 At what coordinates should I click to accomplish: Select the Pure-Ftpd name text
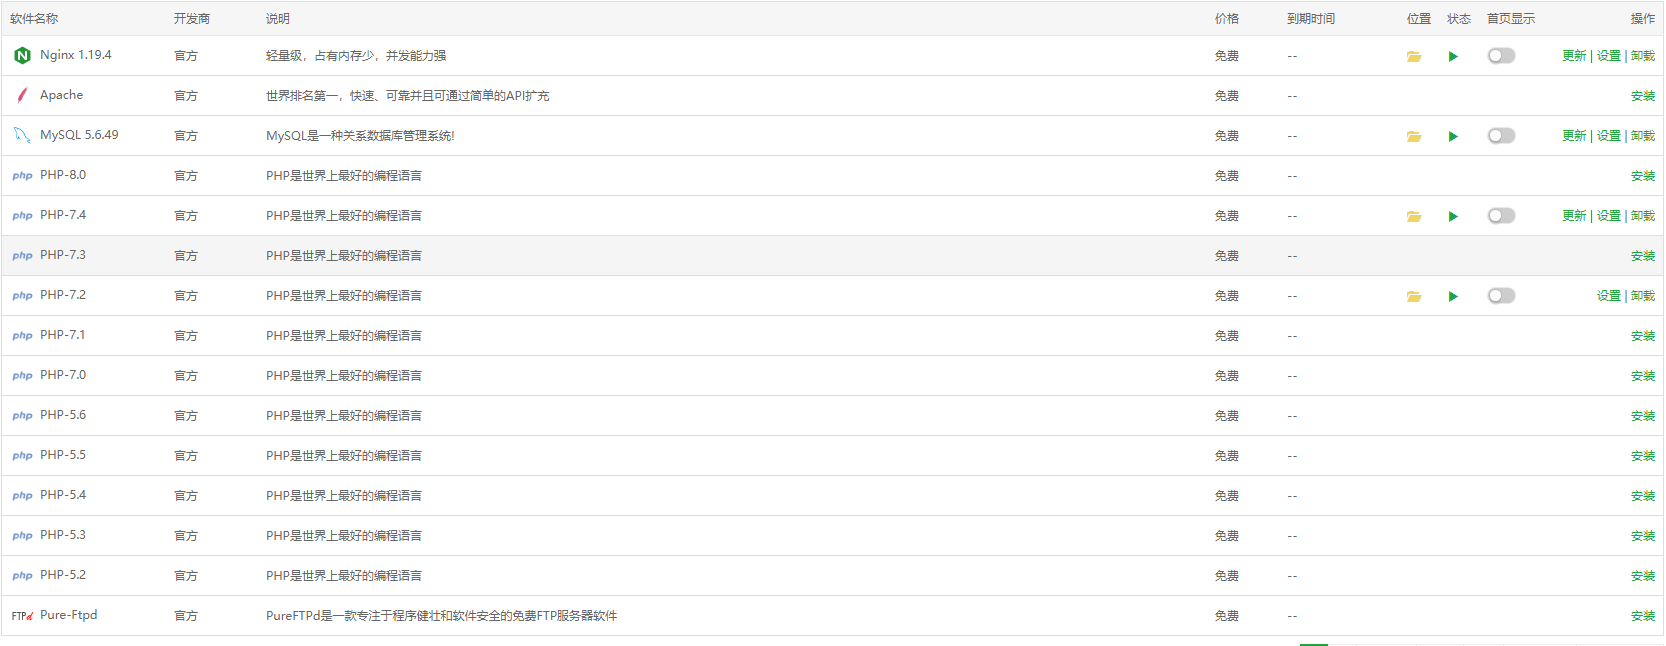pos(69,615)
